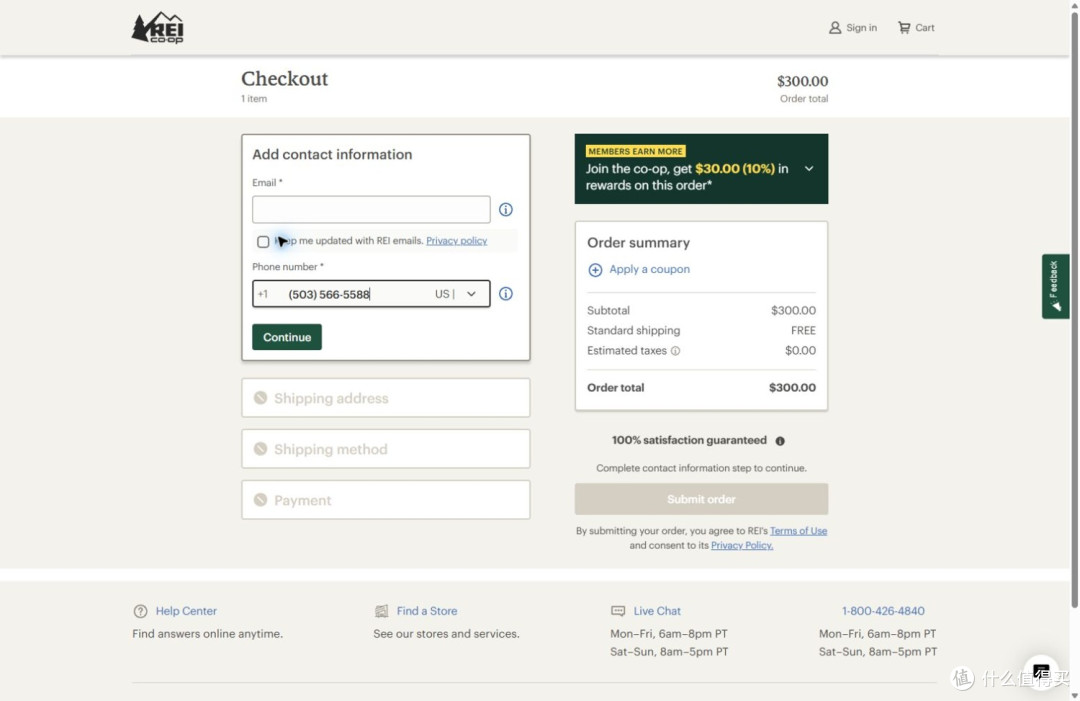Image resolution: width=1080 pixels, height=701 pixels.
Task: Click the FREE standard shipping value
Action: 803,331
